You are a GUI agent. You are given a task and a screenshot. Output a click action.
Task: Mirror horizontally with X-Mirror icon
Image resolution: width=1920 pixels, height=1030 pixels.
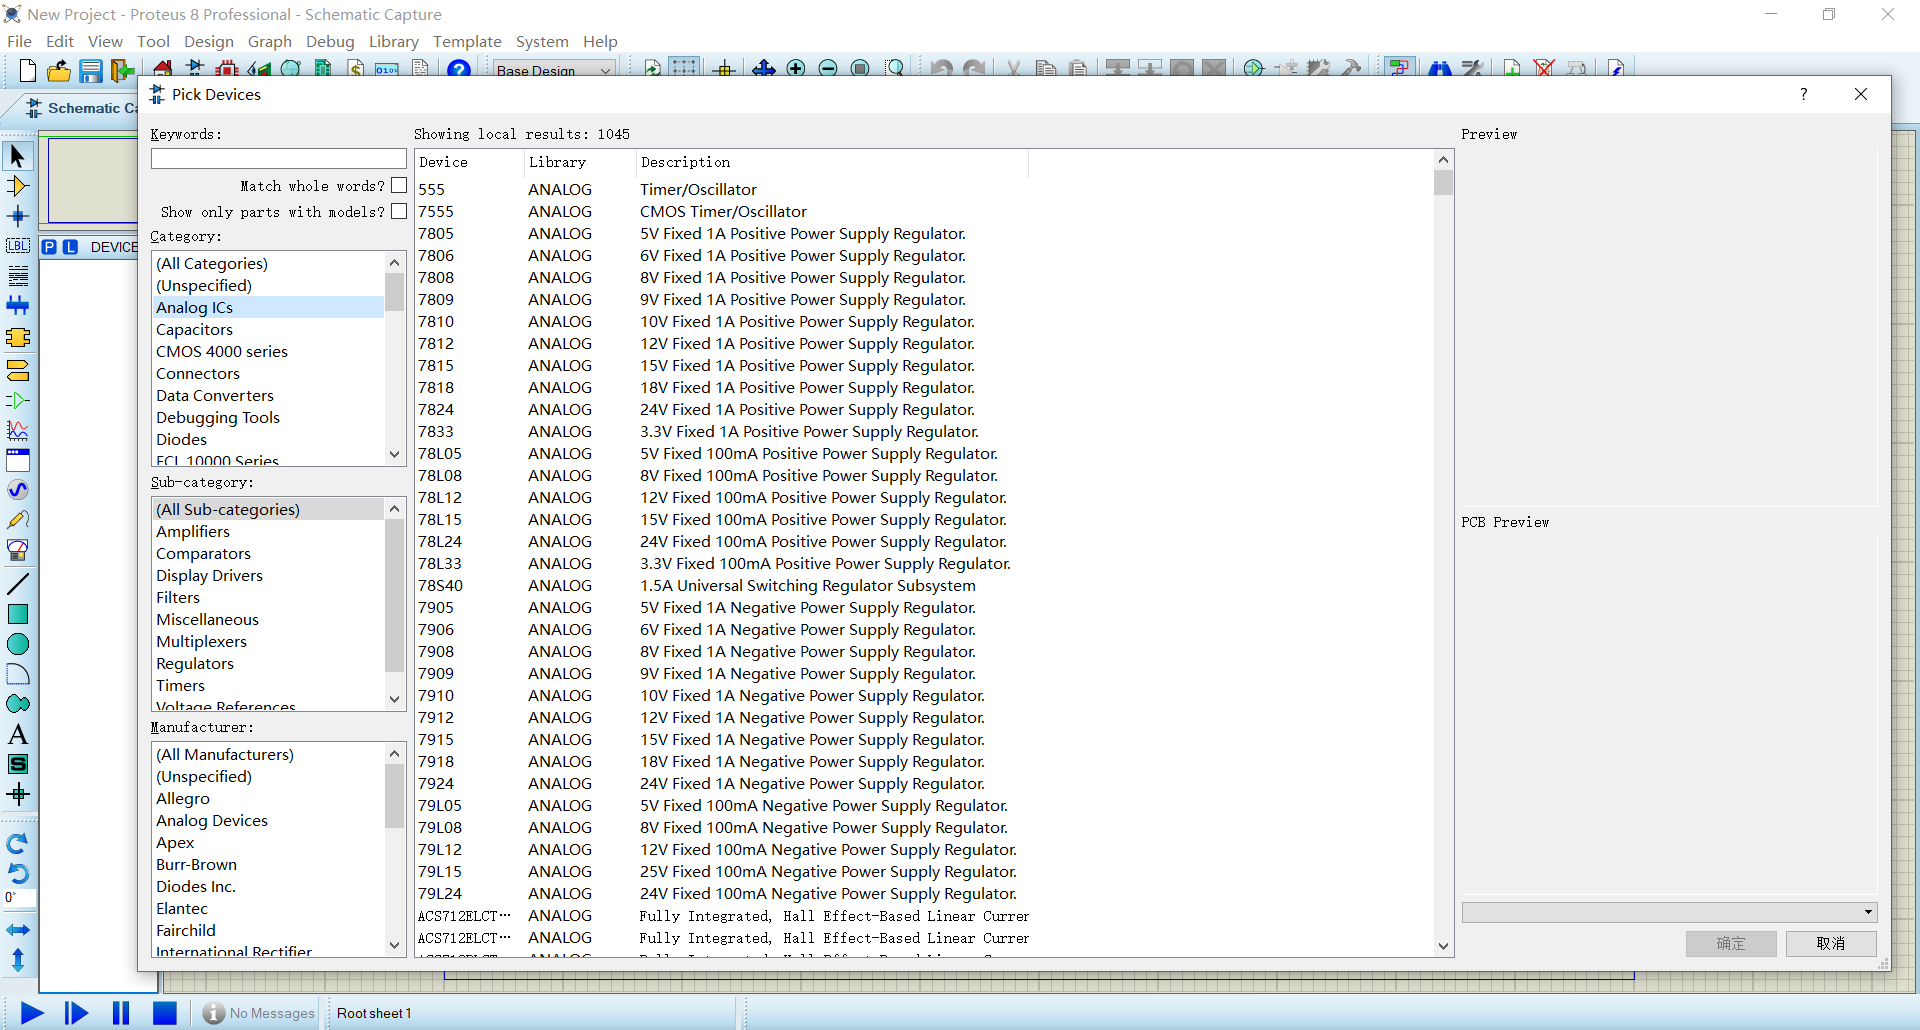click(18, 930)
